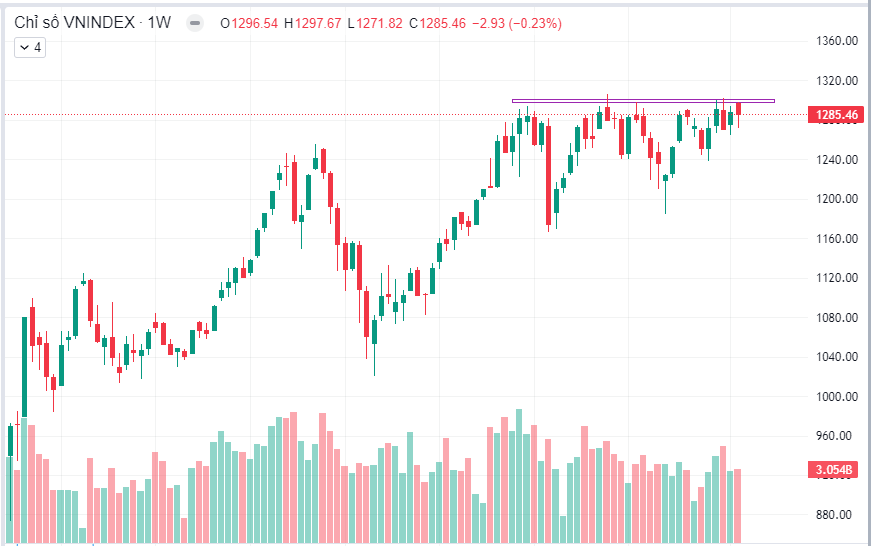
Task: Click the 1160.00 price axis label
Action: tap(837, 239)
